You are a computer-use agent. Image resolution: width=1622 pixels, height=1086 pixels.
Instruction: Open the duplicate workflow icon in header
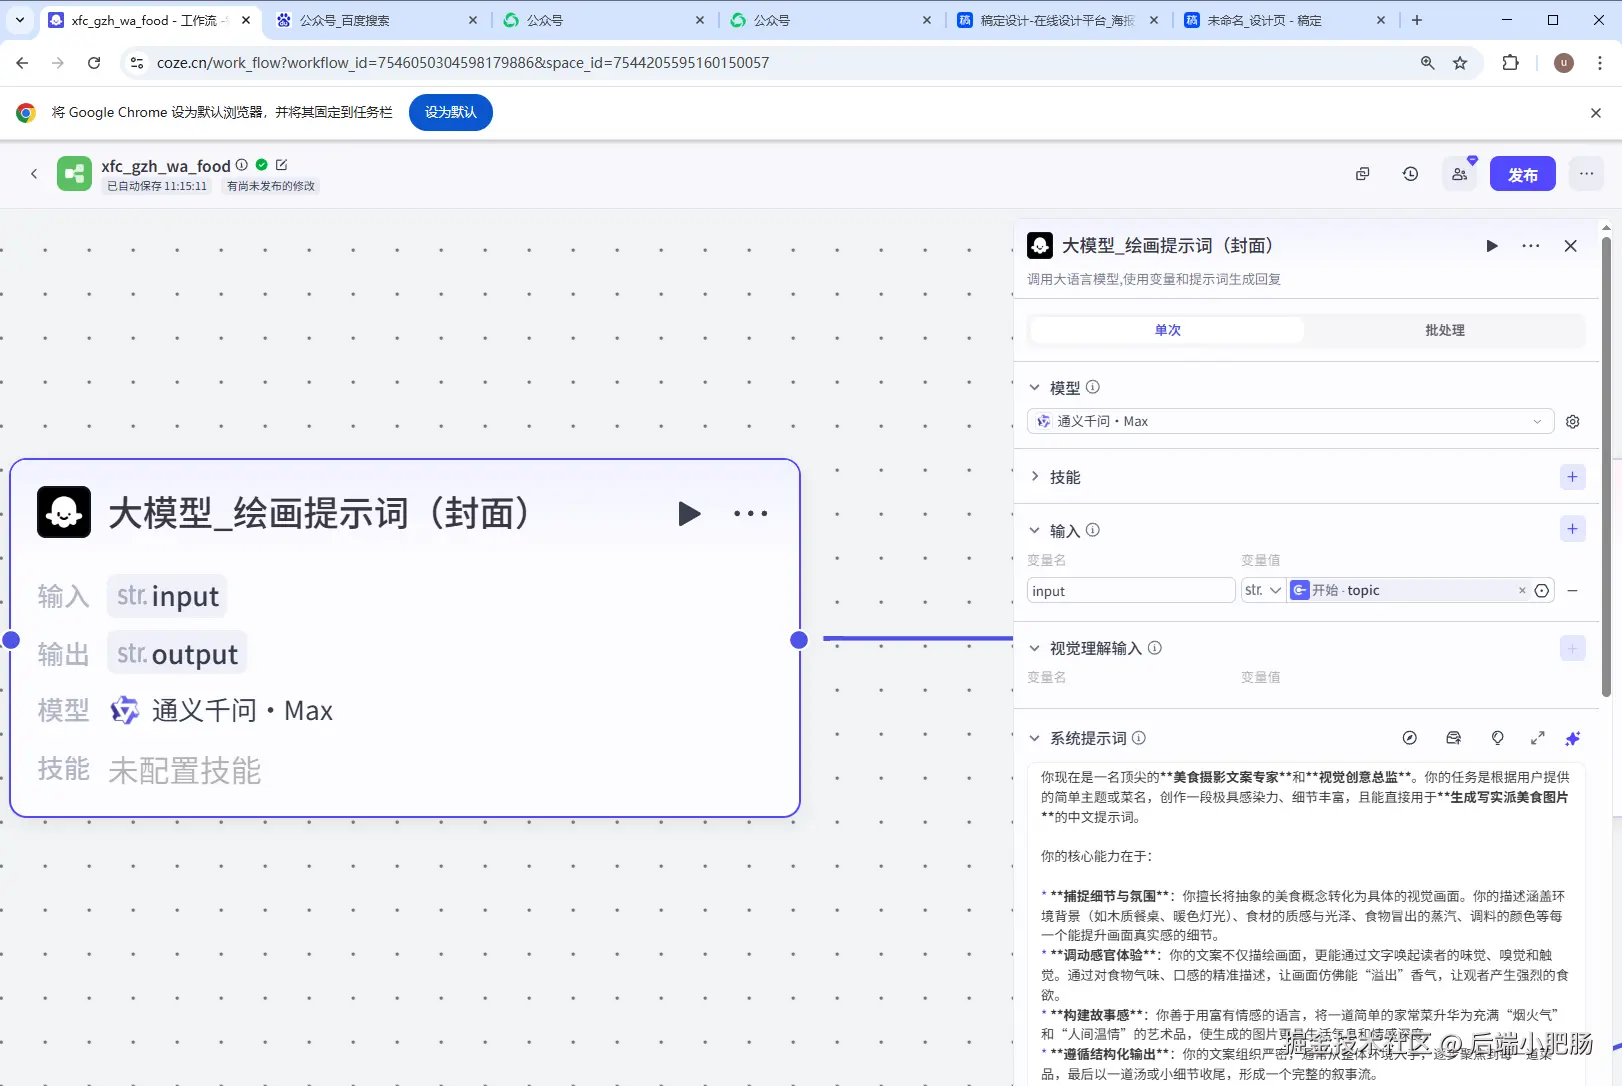pyautogui.click(x=1362, y=174)
